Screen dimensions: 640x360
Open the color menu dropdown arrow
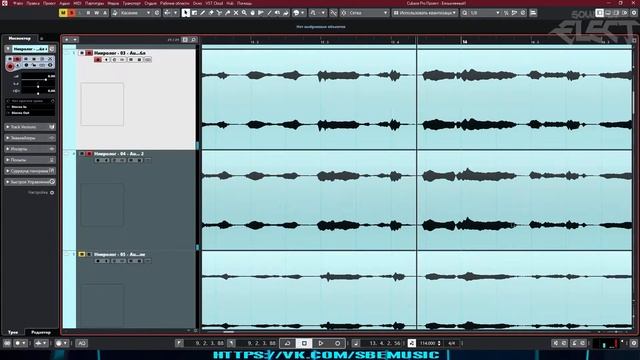[x=303, y=13]
